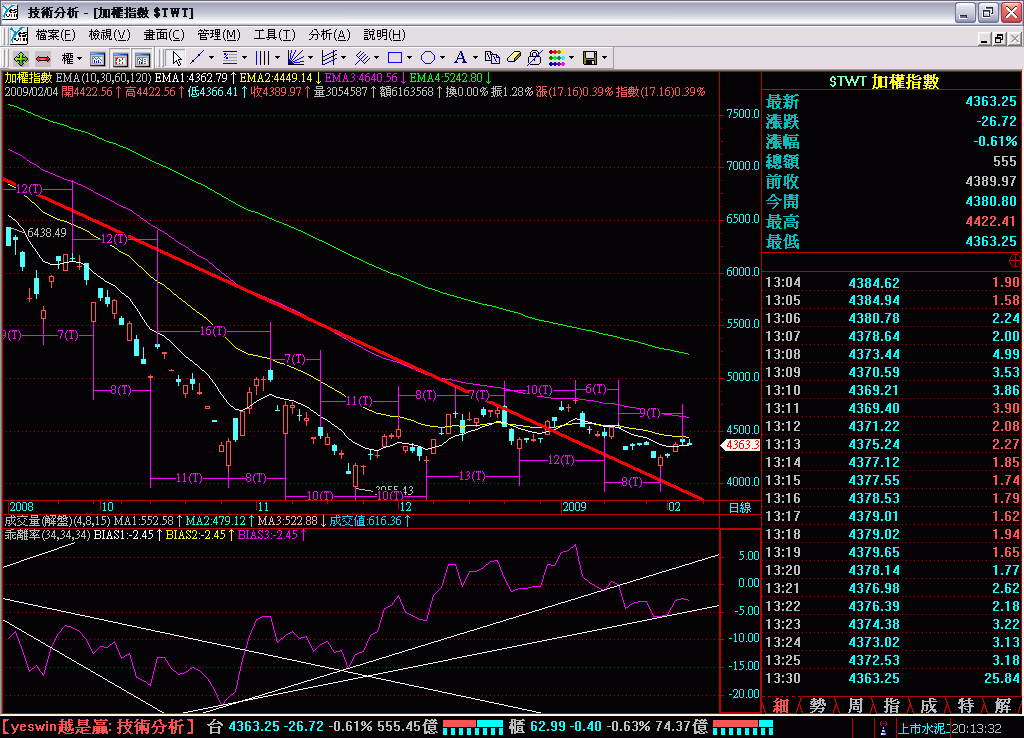Switch to the 細 tab
Image resolution: width=1024 pixels, height=738 pixels.
(x=780, y=705)
